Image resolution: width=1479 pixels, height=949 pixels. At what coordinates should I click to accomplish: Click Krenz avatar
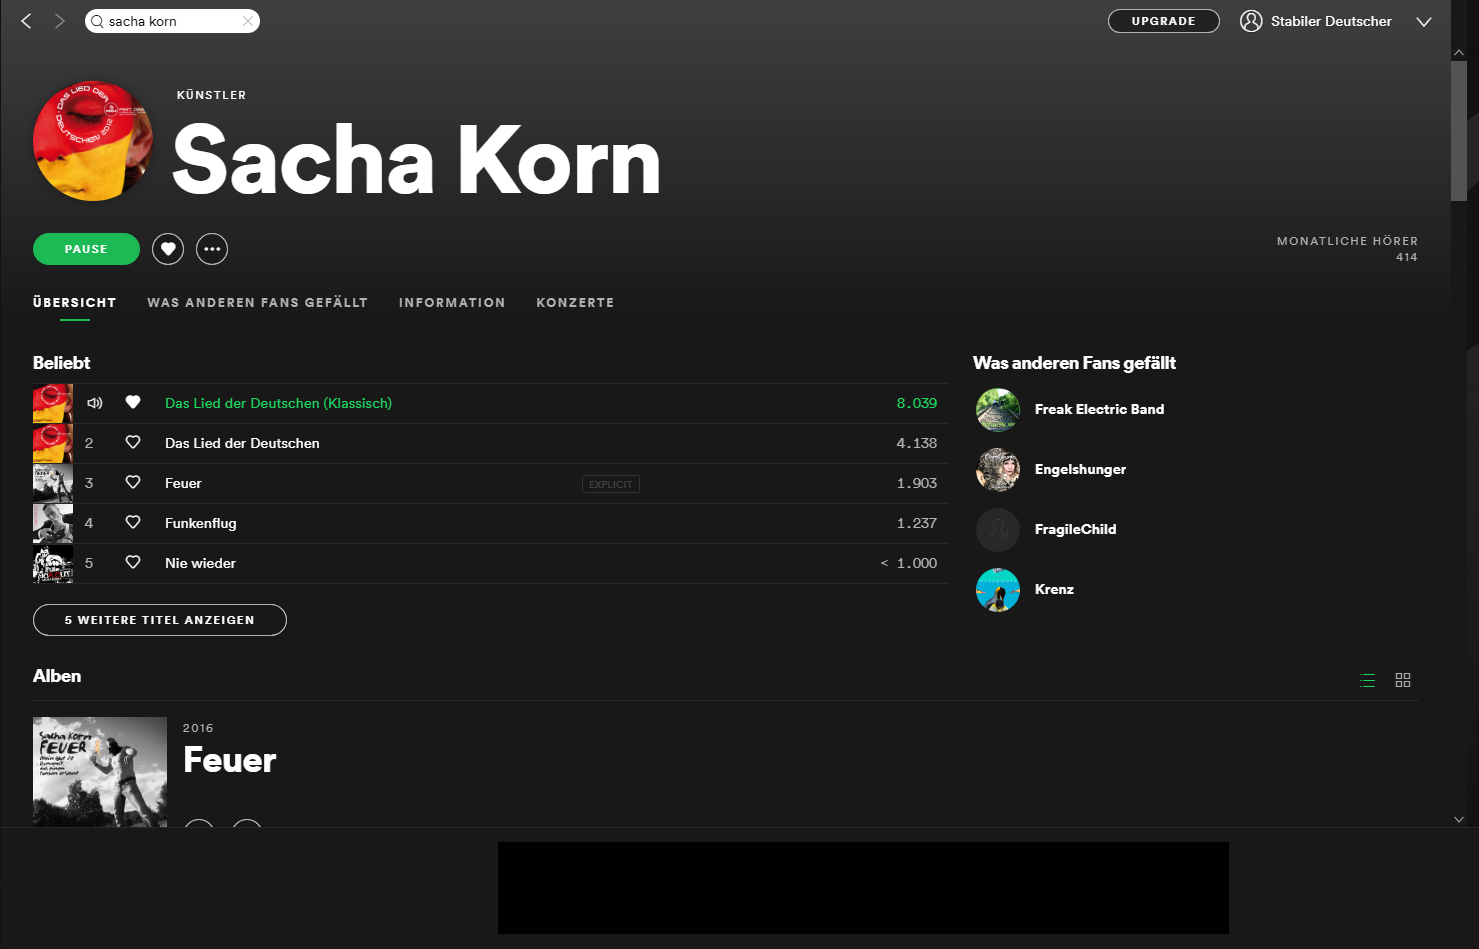[998, 590]
